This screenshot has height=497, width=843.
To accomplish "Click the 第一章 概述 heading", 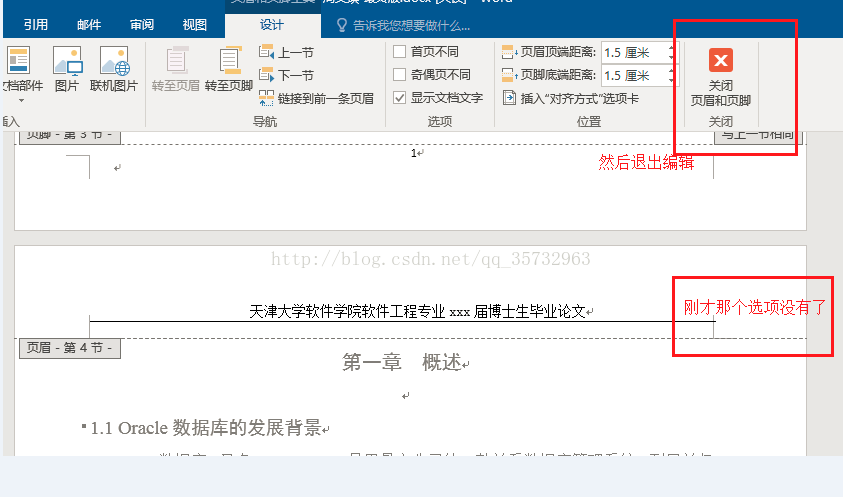I will (x=403, y=363).
